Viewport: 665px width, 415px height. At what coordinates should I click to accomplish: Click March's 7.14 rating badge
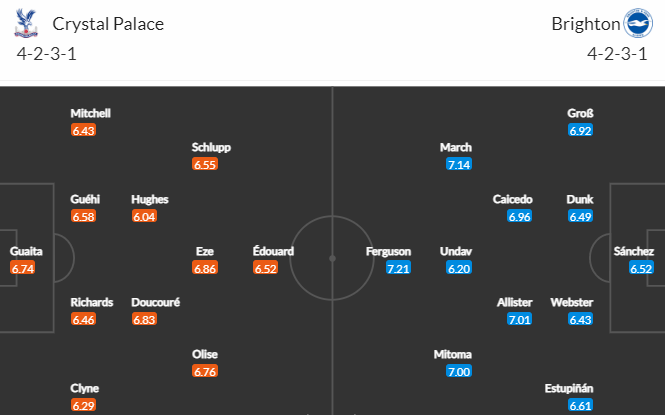[x=459, y=164]
